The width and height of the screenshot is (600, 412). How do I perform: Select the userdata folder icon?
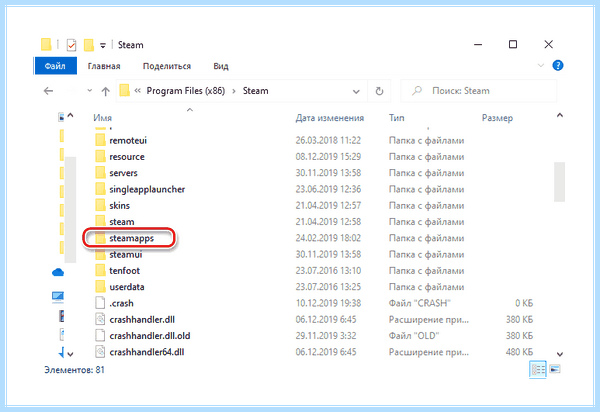pyautogui.click(x=100, y=287)
